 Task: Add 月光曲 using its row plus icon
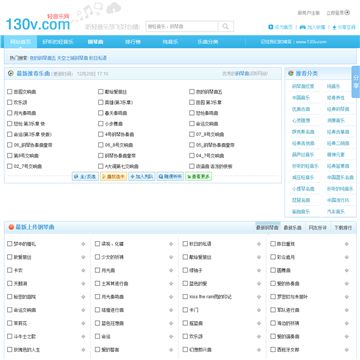coord(171,270)
